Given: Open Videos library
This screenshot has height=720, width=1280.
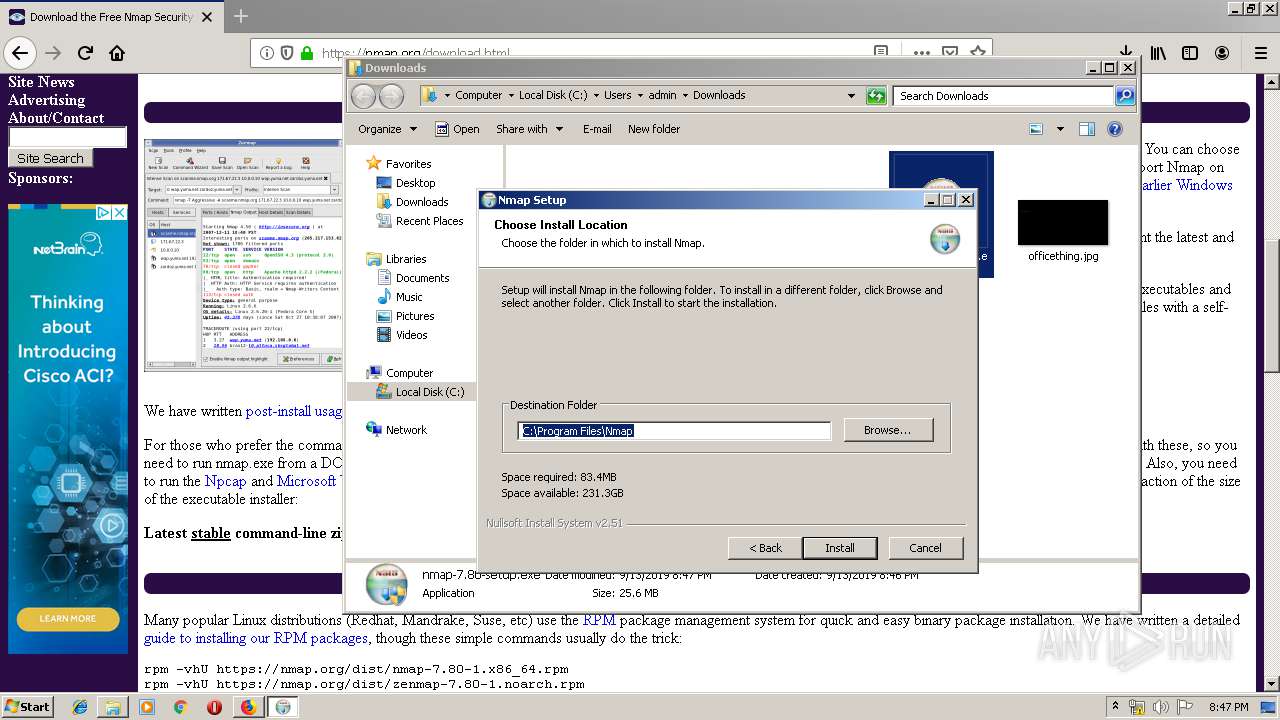Looking at the screenshot, I should 411,335.
